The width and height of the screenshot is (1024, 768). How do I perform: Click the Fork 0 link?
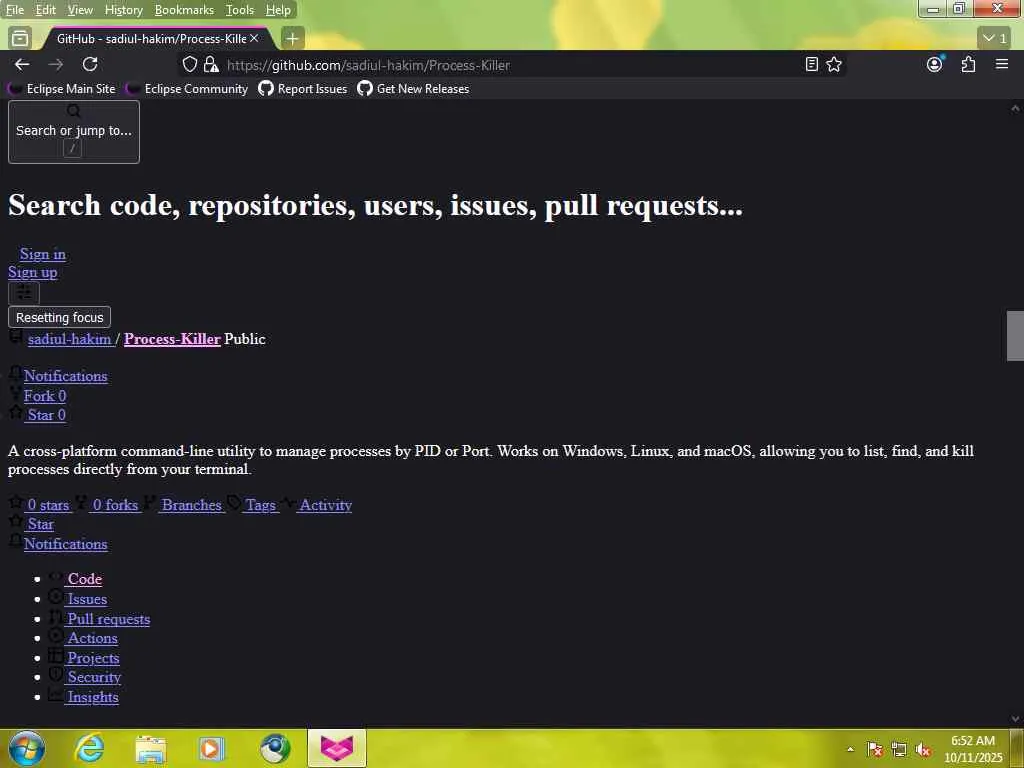coord(45,396)
